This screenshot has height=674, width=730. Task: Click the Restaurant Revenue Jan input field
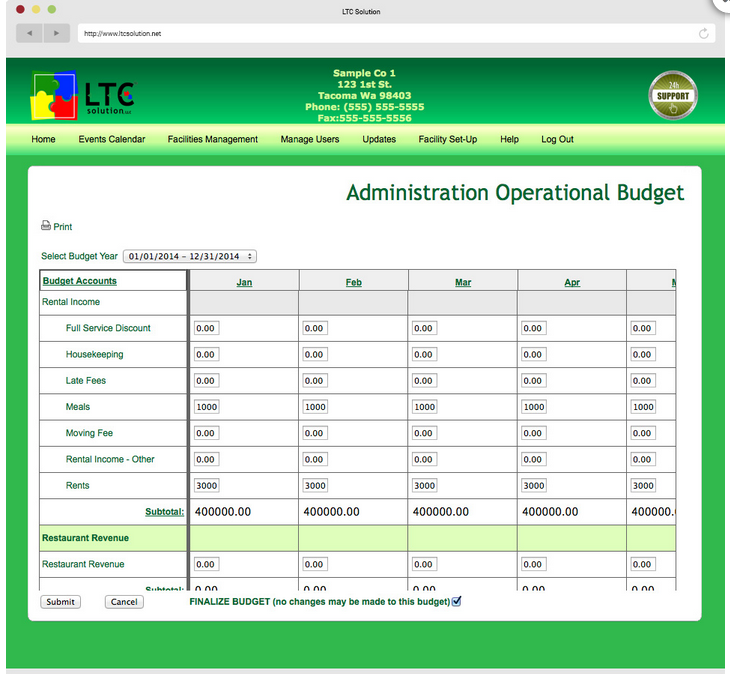(206, 564)
